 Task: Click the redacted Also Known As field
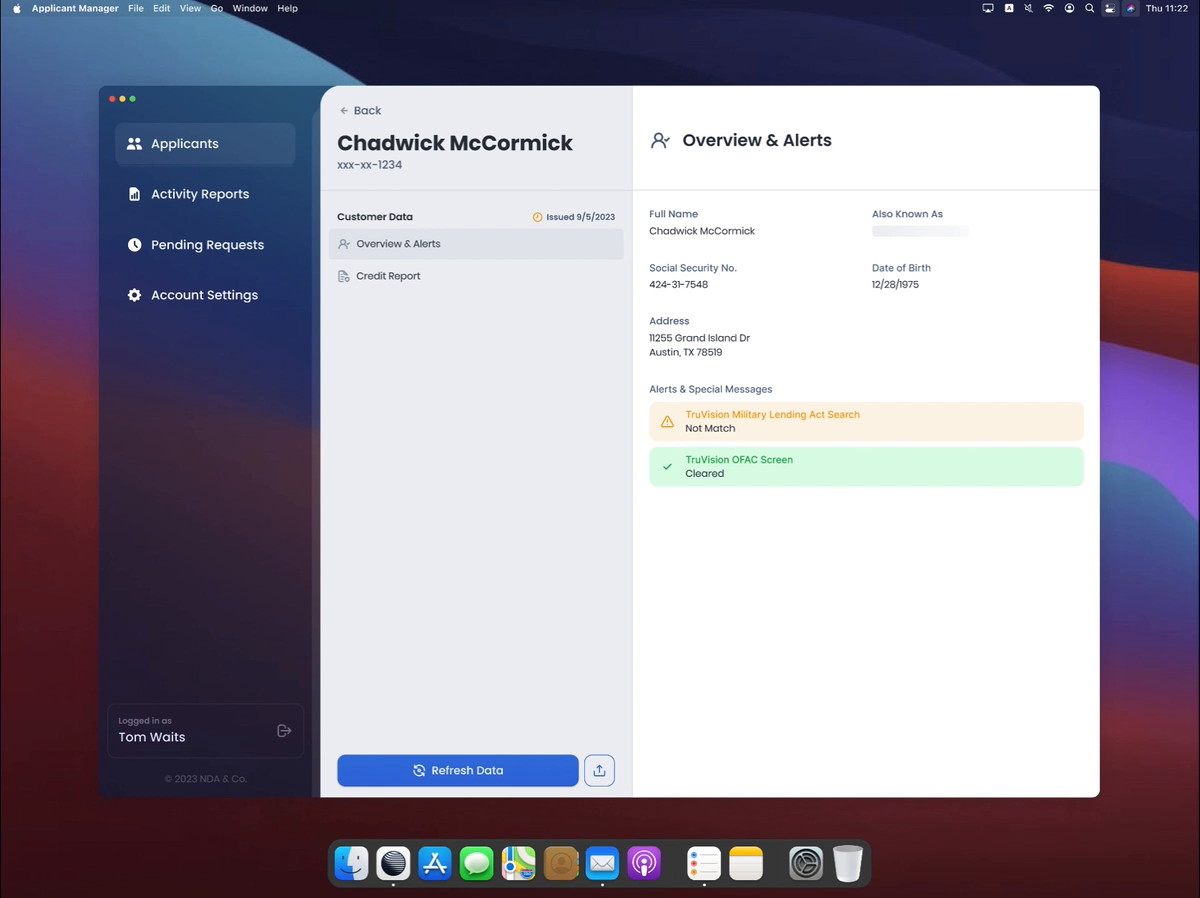(x=920, y=230)
